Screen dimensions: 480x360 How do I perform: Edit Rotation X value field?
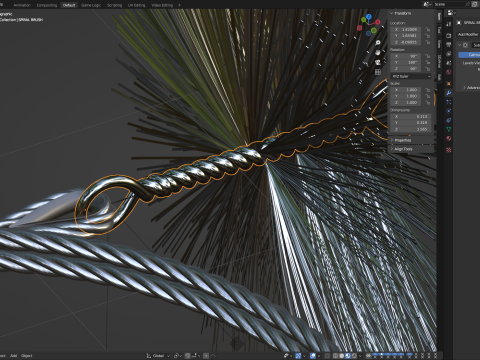point(406,56)
